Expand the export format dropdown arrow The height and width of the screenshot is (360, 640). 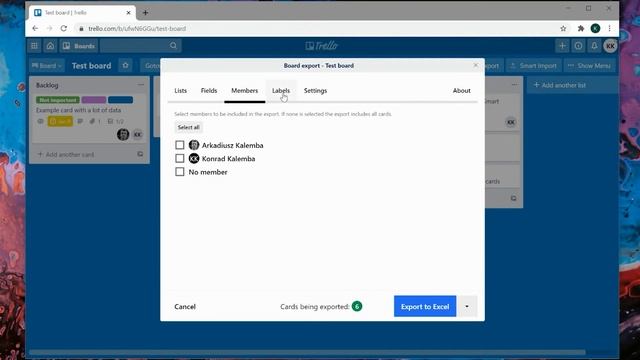click(467, 307)
